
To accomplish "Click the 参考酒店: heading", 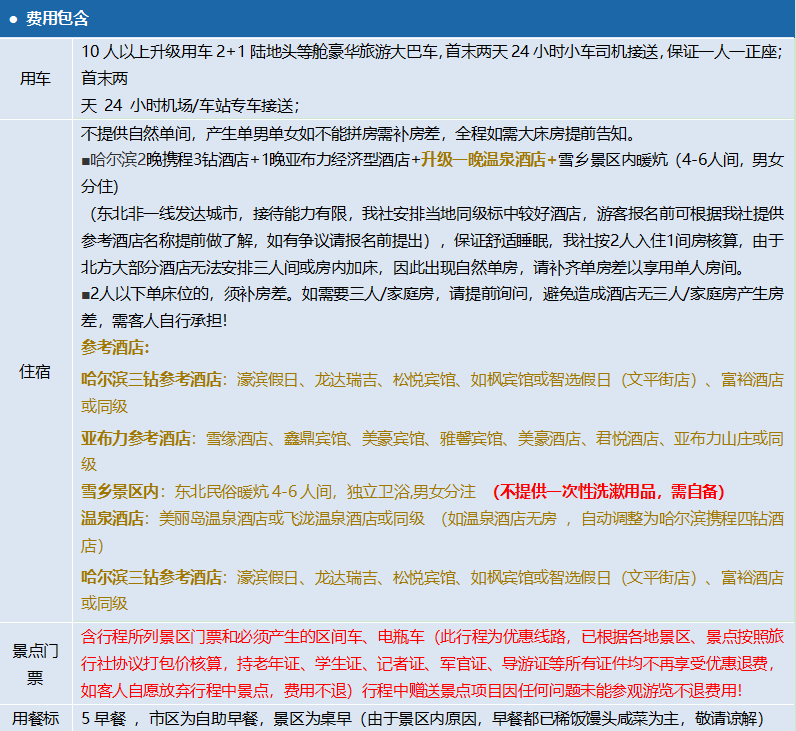I will coord(115,347).
